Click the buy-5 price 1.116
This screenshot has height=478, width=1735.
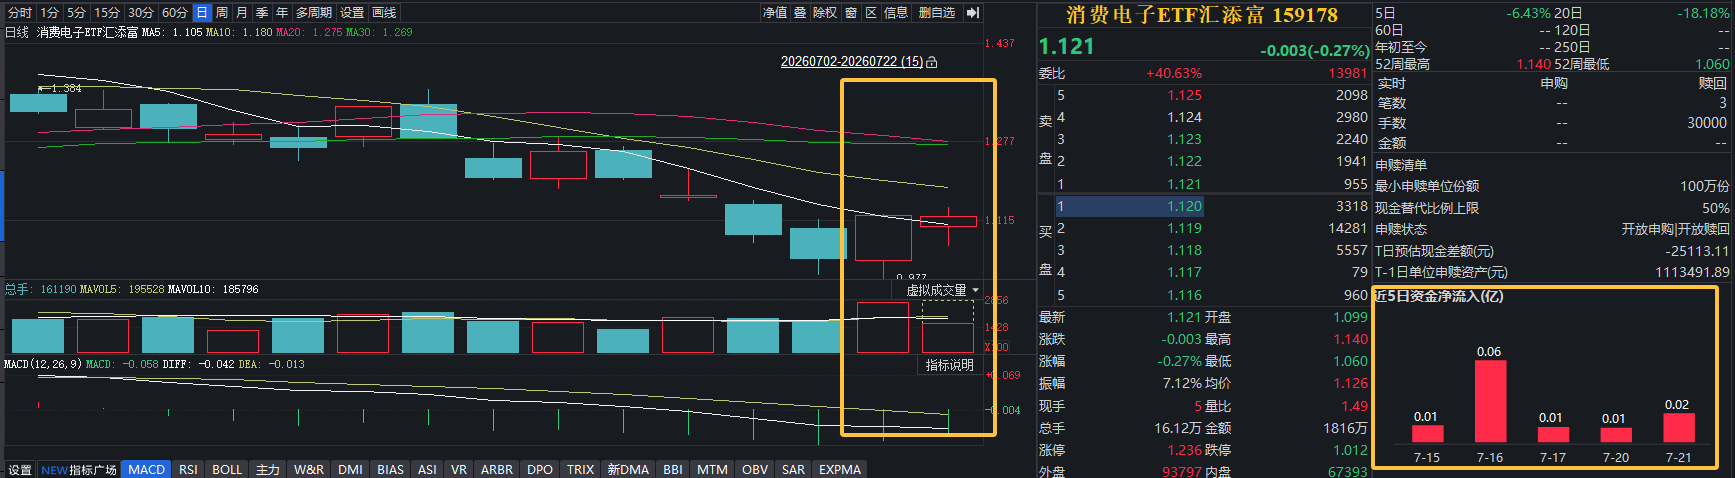coord(1185,296)
